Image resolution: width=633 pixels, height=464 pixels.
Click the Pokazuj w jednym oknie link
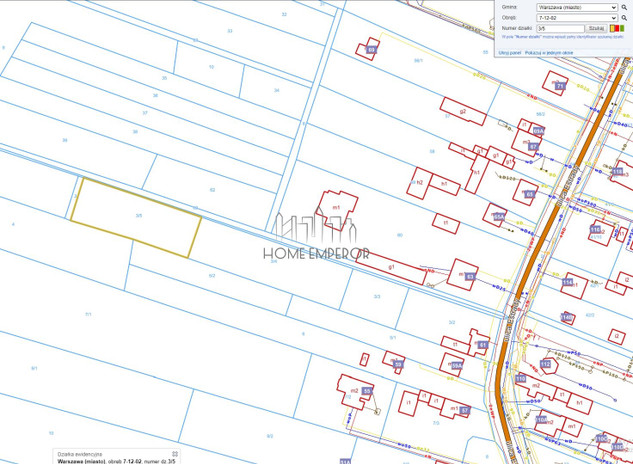click(549, 52)
